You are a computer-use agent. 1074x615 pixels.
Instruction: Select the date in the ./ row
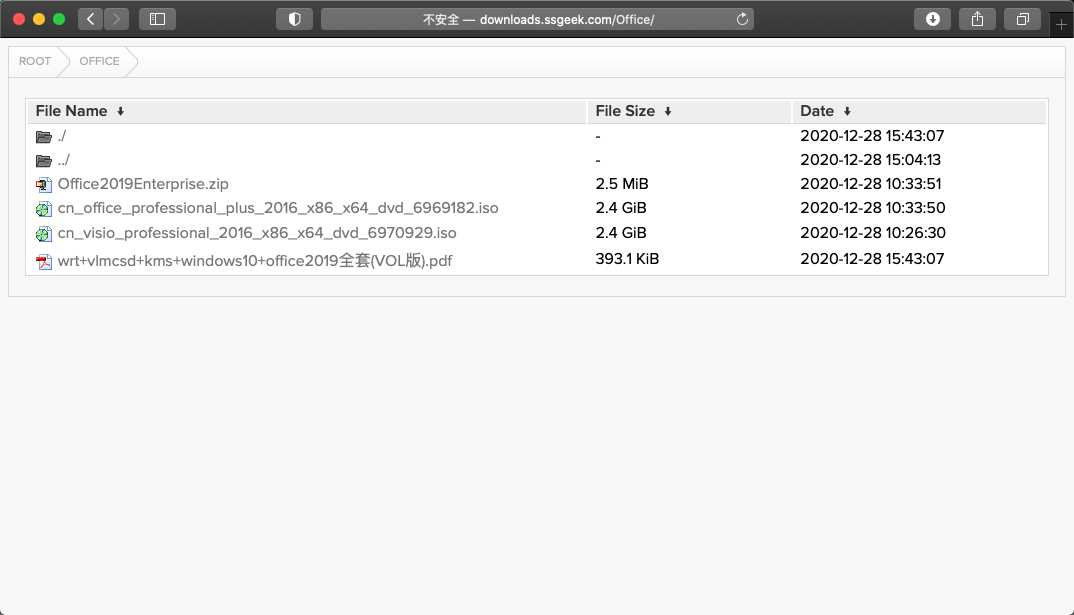pos(872,136)
